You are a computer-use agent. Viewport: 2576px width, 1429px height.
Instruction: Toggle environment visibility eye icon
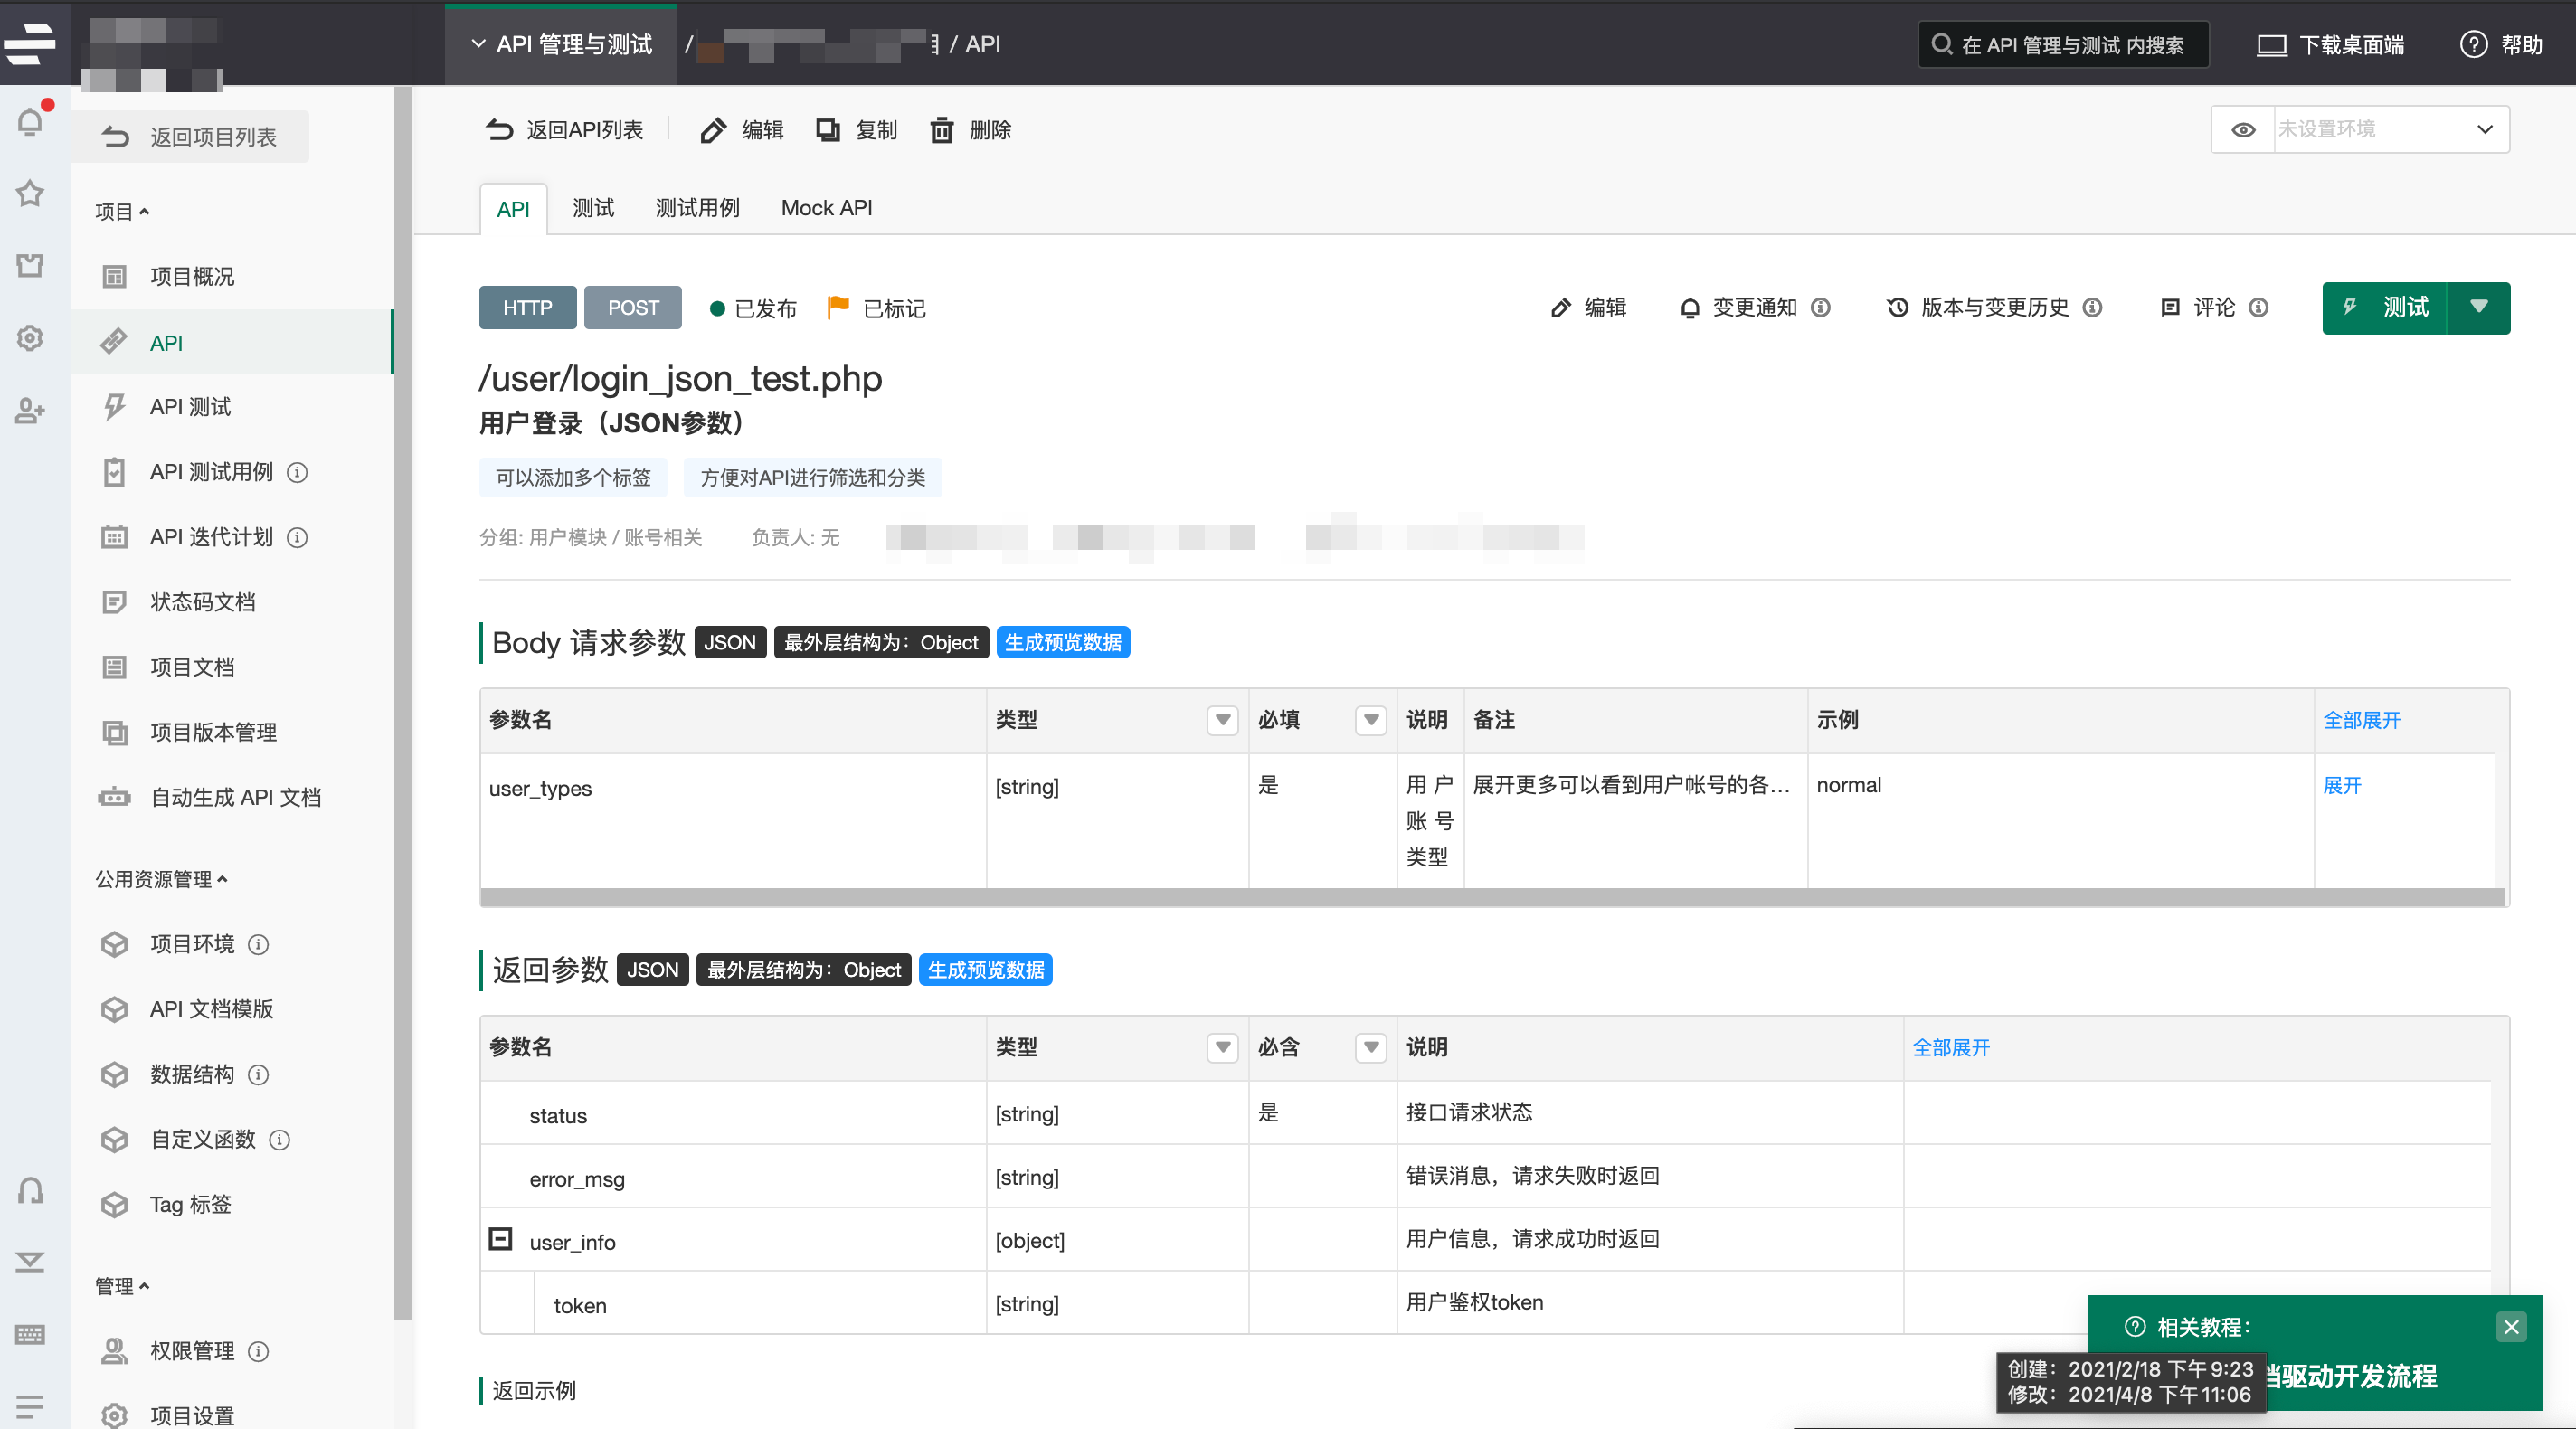pyautogui.click(x=2243, y=130)
